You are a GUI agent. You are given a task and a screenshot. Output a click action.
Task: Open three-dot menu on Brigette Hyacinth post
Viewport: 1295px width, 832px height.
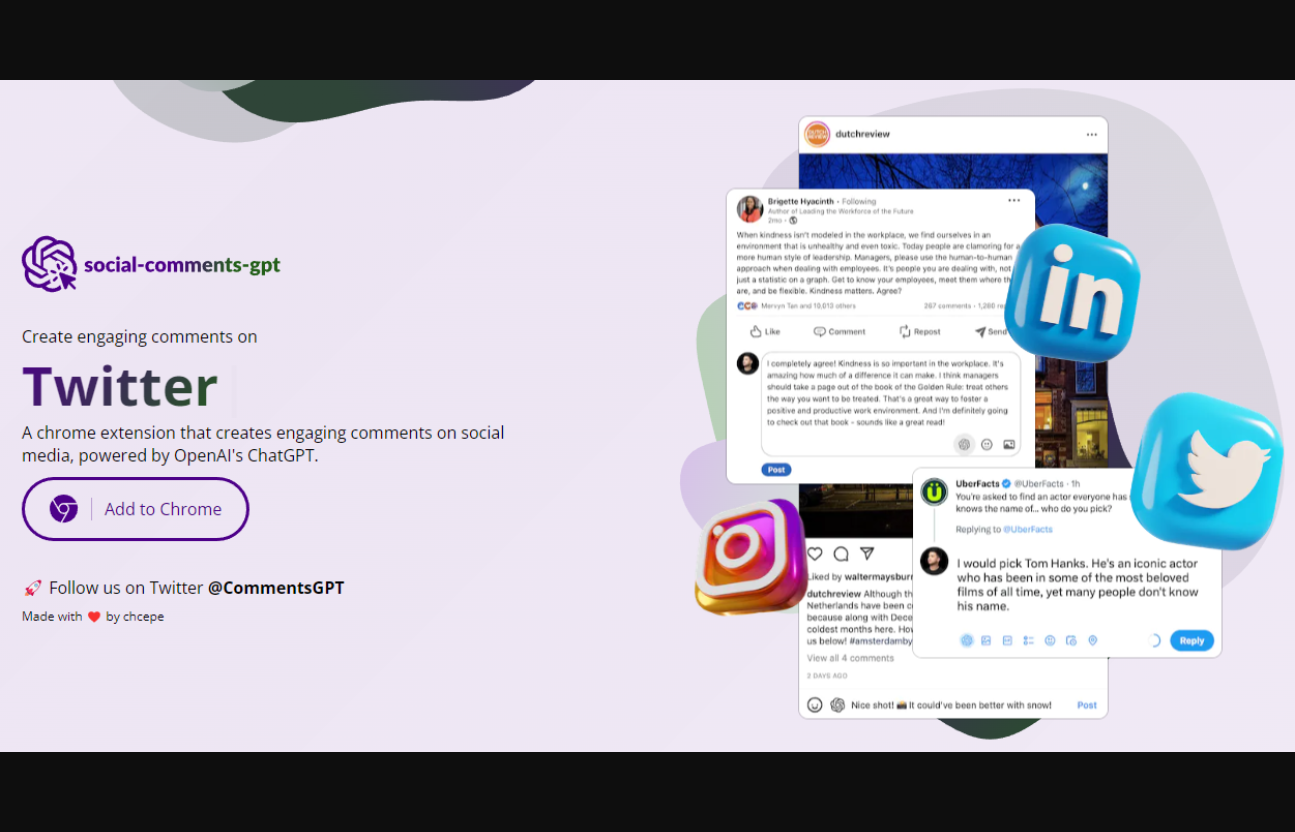[x=1014, y=201]
